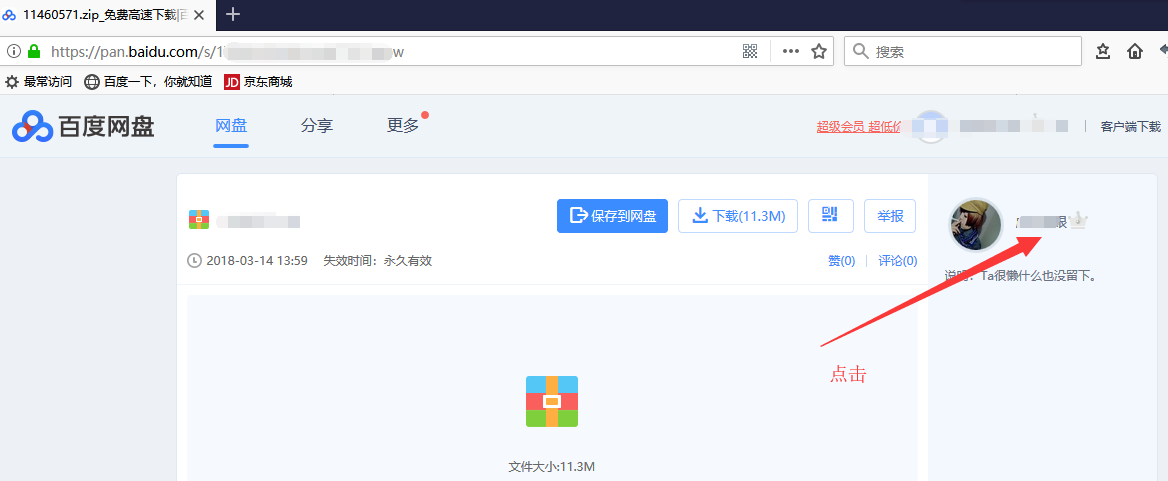Click the green padlock security icon
Image resolution: width=1168 pixels, height=481 pixels.
pyautogui.click(x=34, y=51)
